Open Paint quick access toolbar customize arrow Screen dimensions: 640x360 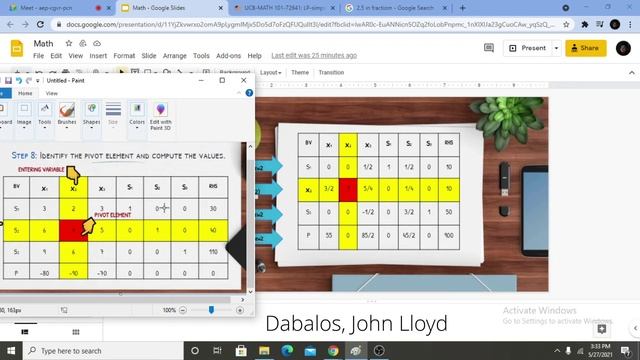pos(38,81)
